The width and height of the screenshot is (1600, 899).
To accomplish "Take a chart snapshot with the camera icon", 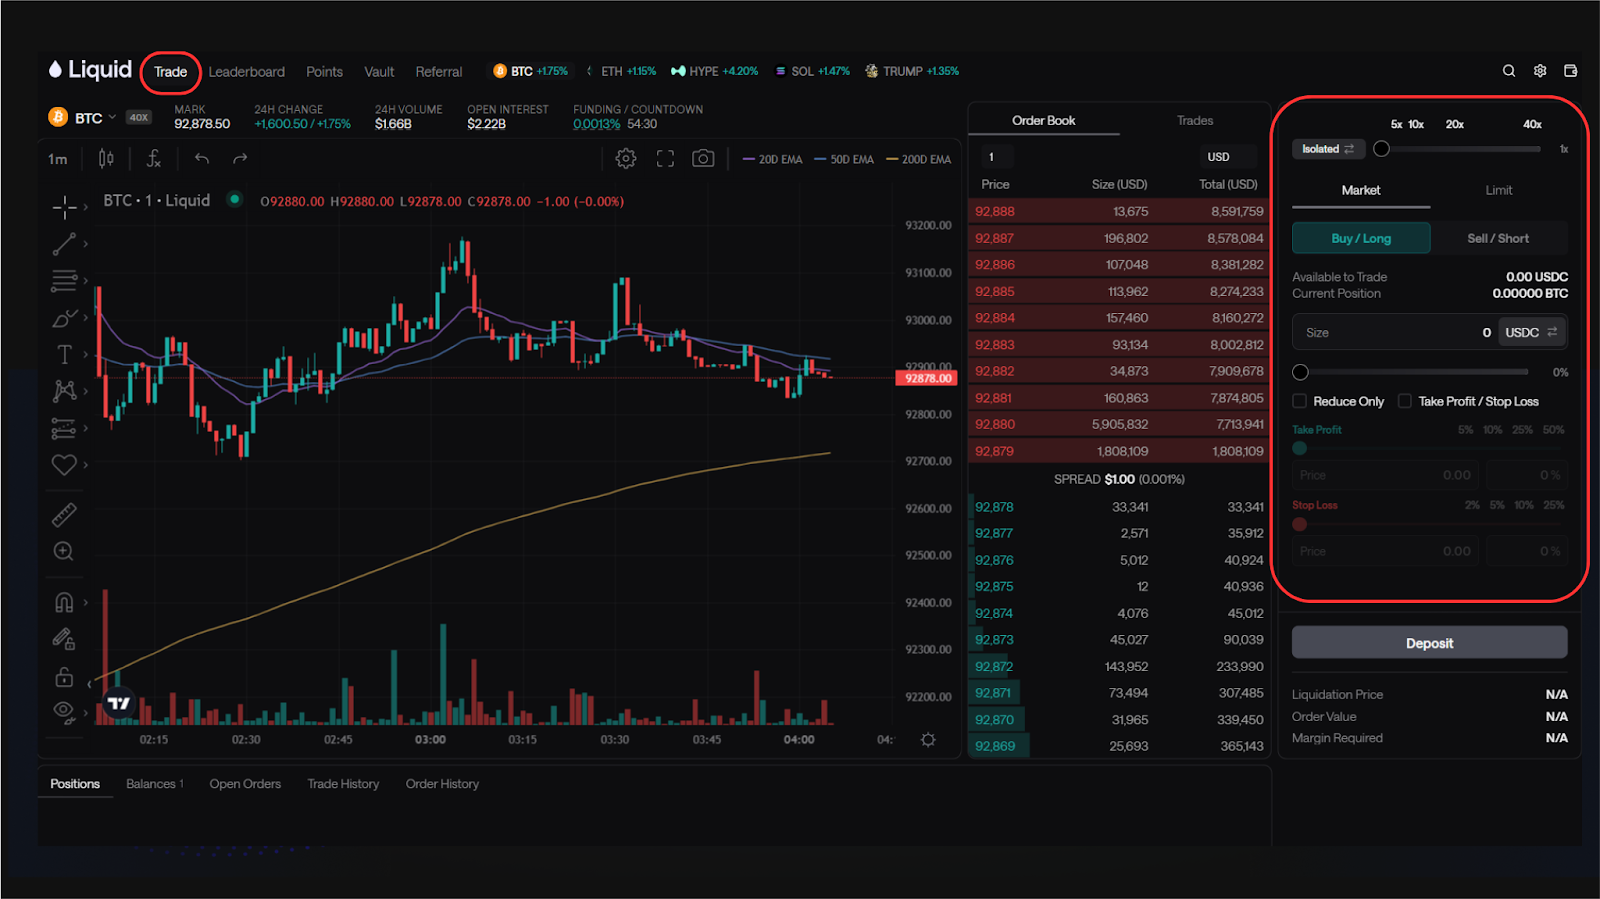I will 704,159.
